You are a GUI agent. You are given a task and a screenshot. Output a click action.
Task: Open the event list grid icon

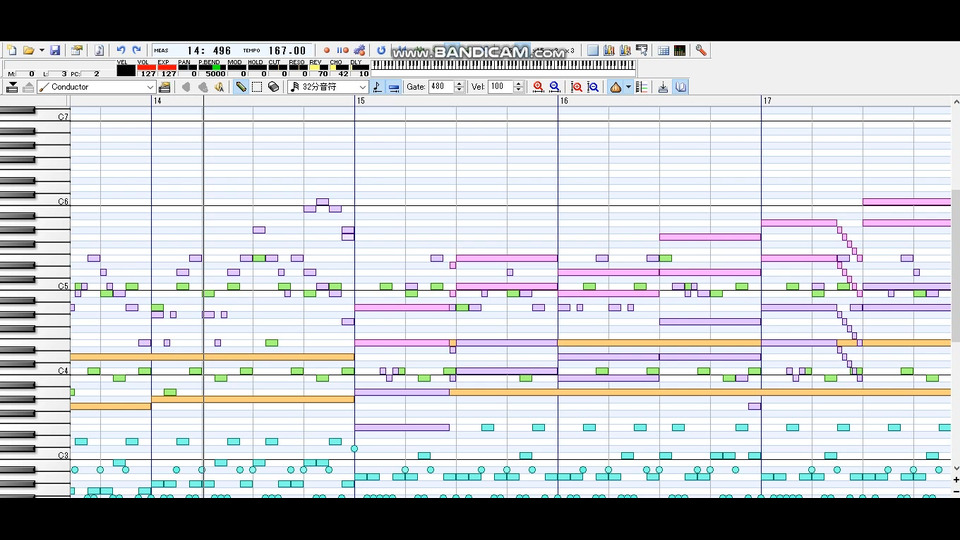tap(663, 50)
